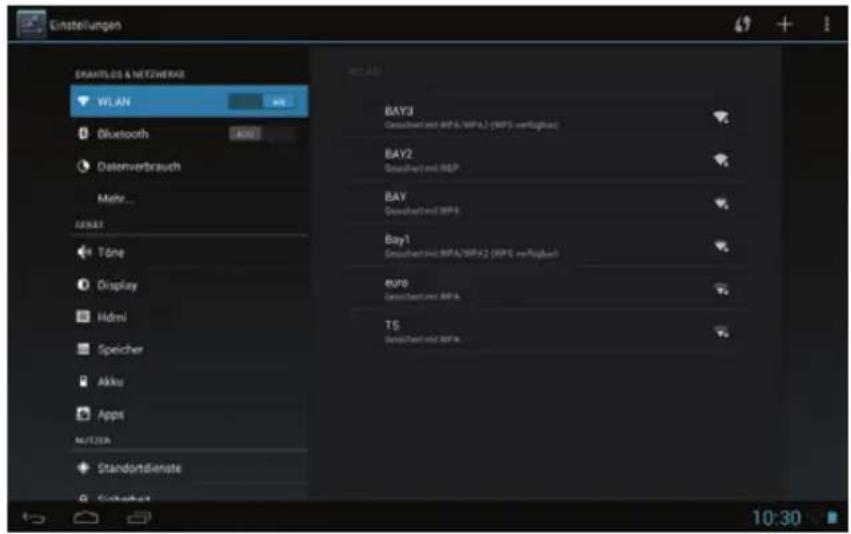Click the Hdmi icon
The width and height of the screenshot is (851, 534).
(83, 316)
